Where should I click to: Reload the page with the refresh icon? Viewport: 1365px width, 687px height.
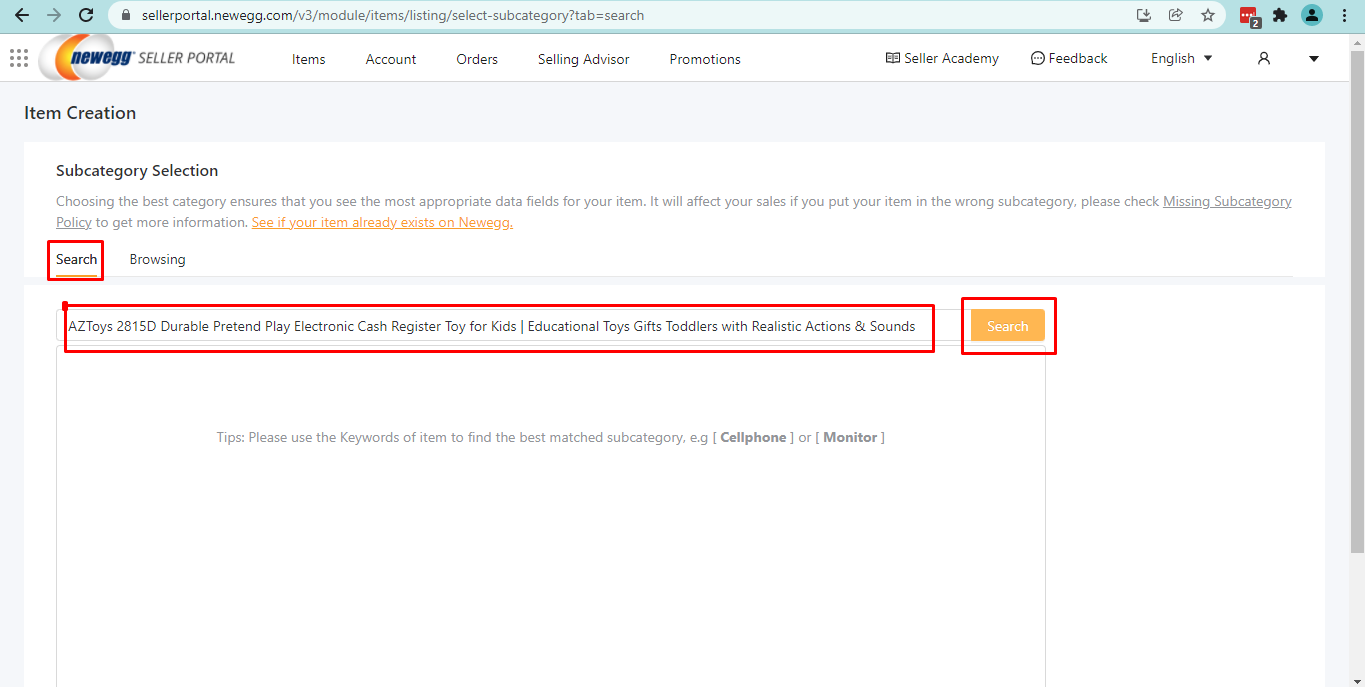click(x=87, y=15)
